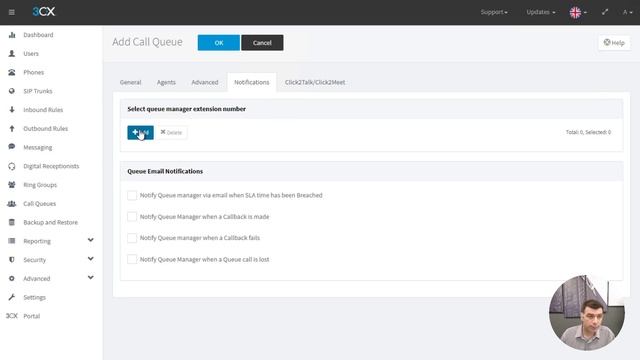Switch to the Agents tab
640x360 pixels.
(166, 82)
